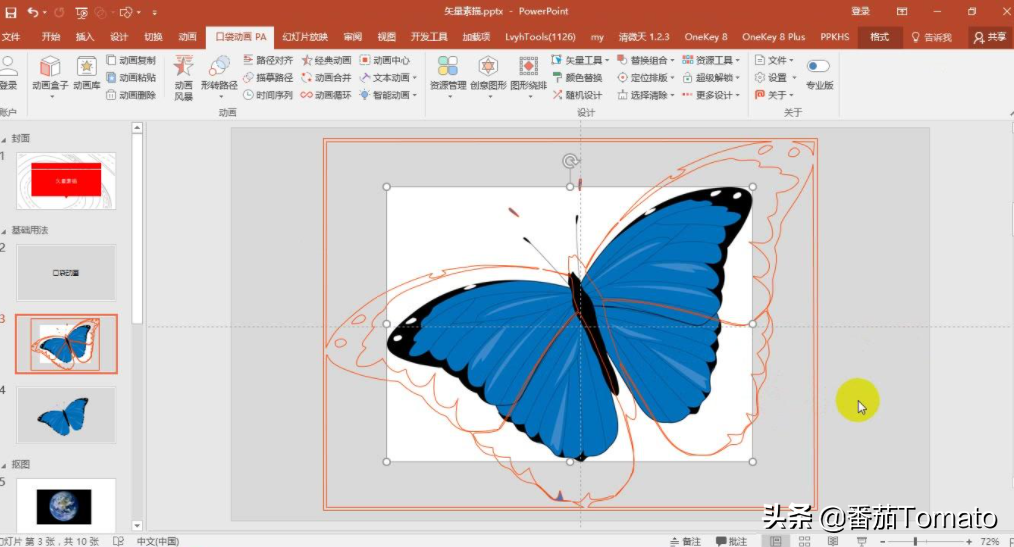
Task: Select slide 1 red cover thumbnail
Action: pyautogui.click(x=66, y=181)
